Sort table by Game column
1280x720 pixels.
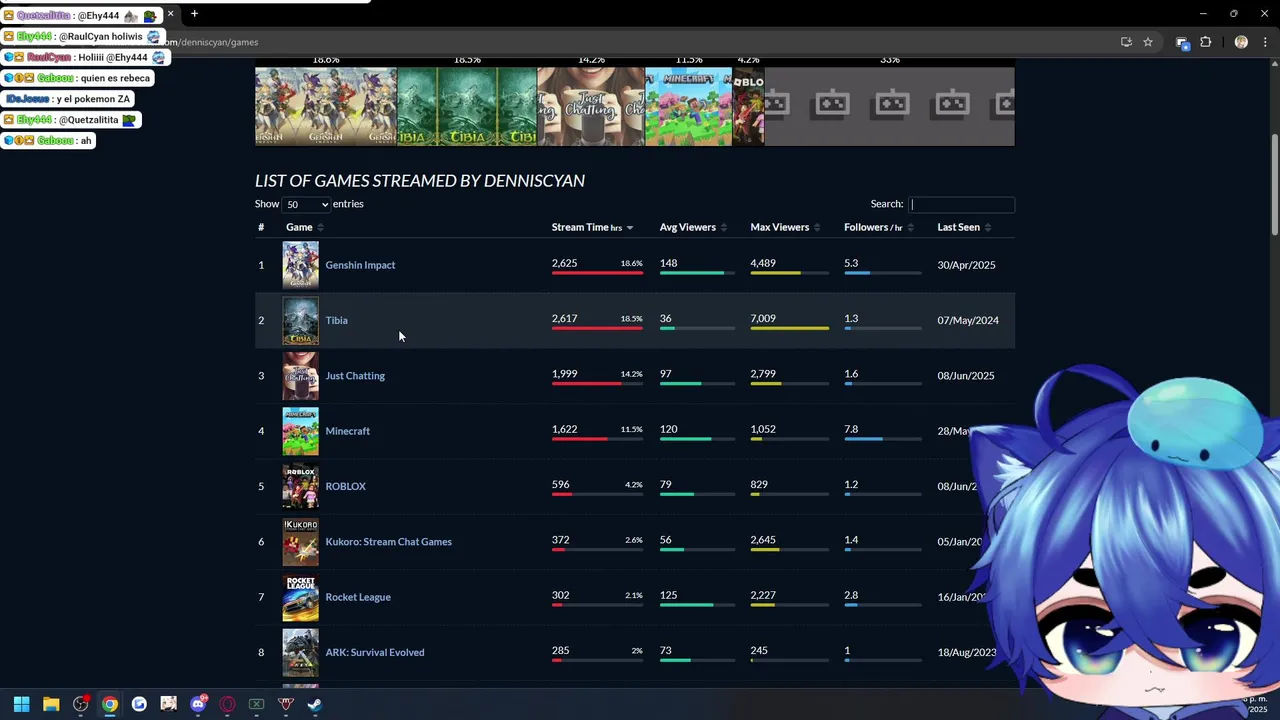click(304, 227)
